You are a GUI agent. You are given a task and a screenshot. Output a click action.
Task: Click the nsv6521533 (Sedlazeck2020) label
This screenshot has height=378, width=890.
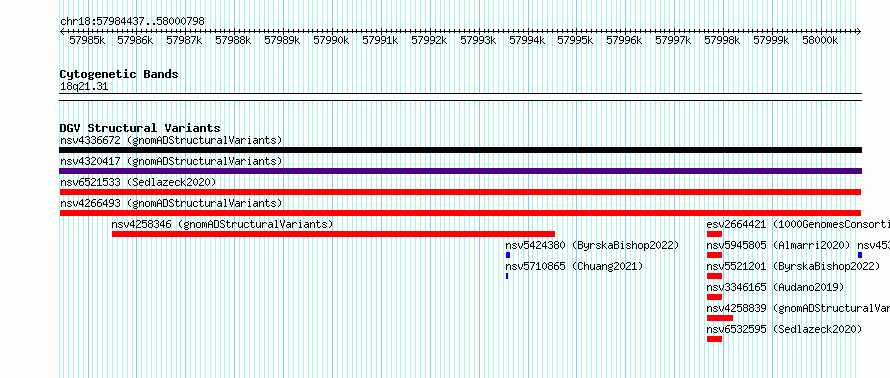tap(138, 182)
